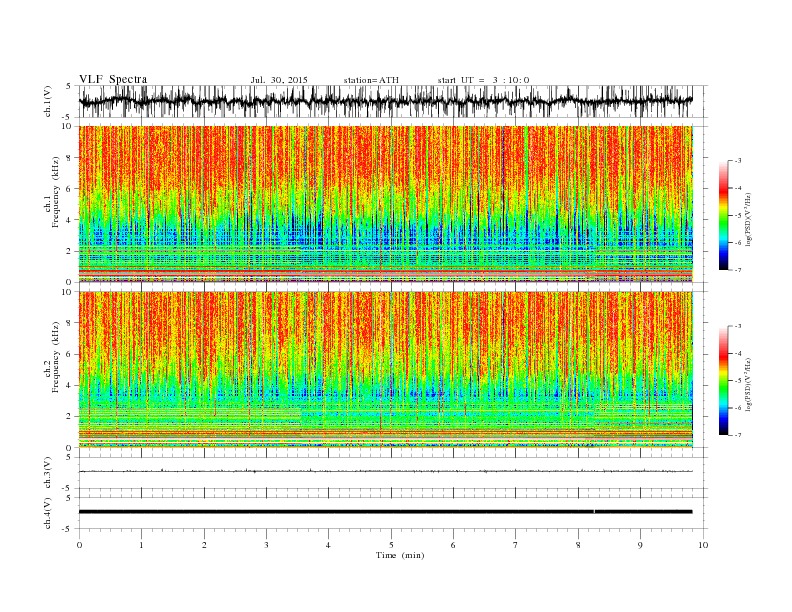Click bottom time axis tick label "5"
The height and width of the screenshot is (612, 792).
tap(391, 545)
